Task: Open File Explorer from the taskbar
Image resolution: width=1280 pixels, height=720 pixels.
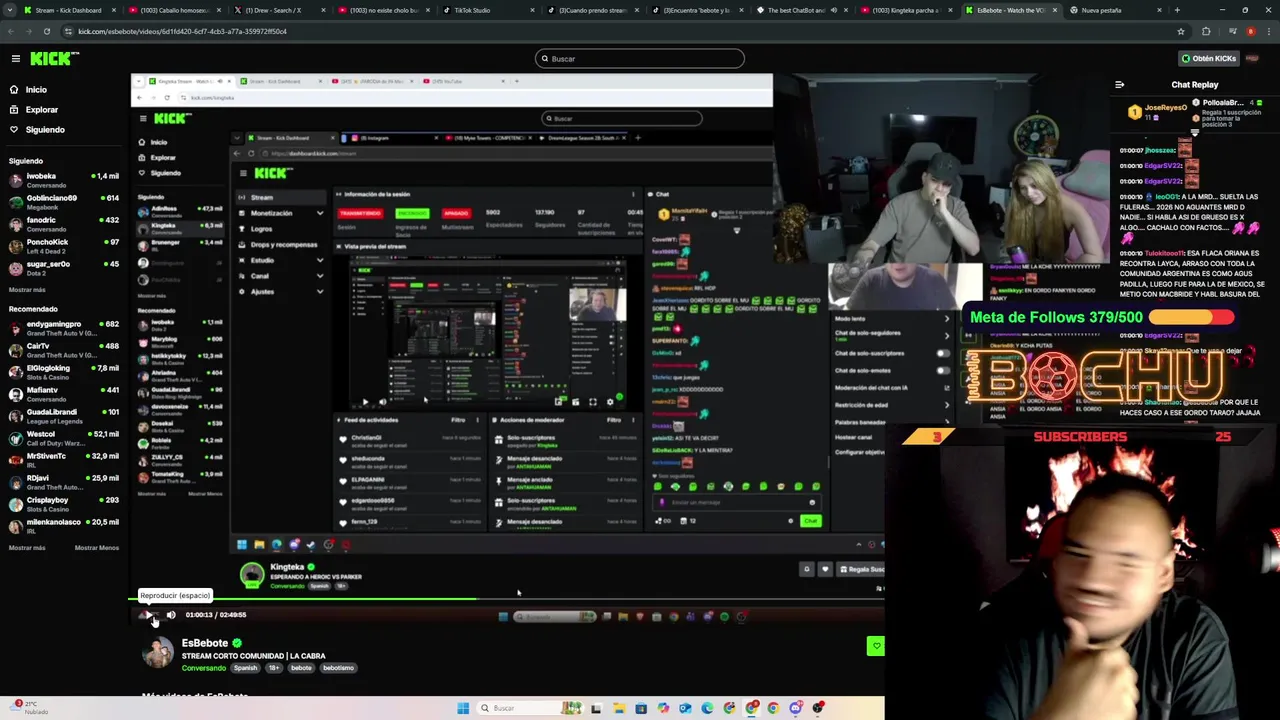Action: (x=619, y=708)
